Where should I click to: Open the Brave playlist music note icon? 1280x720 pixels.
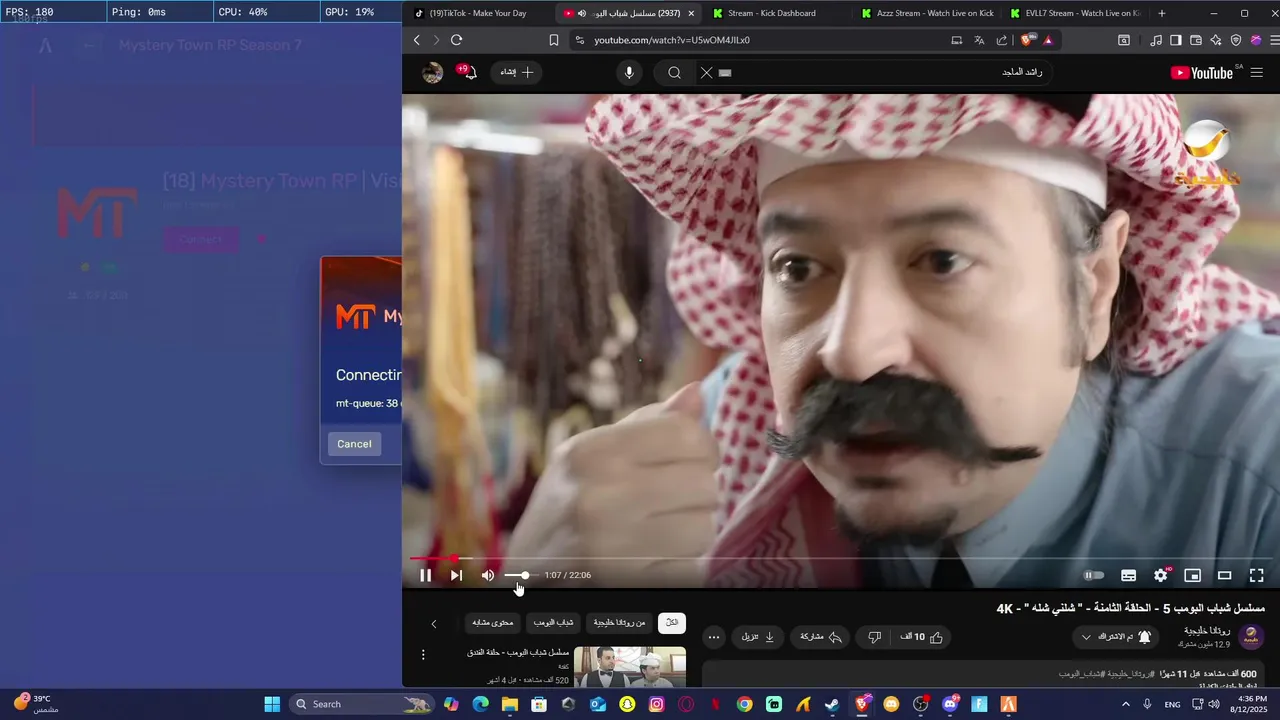pyautogui.click(x=1156, y=40)
